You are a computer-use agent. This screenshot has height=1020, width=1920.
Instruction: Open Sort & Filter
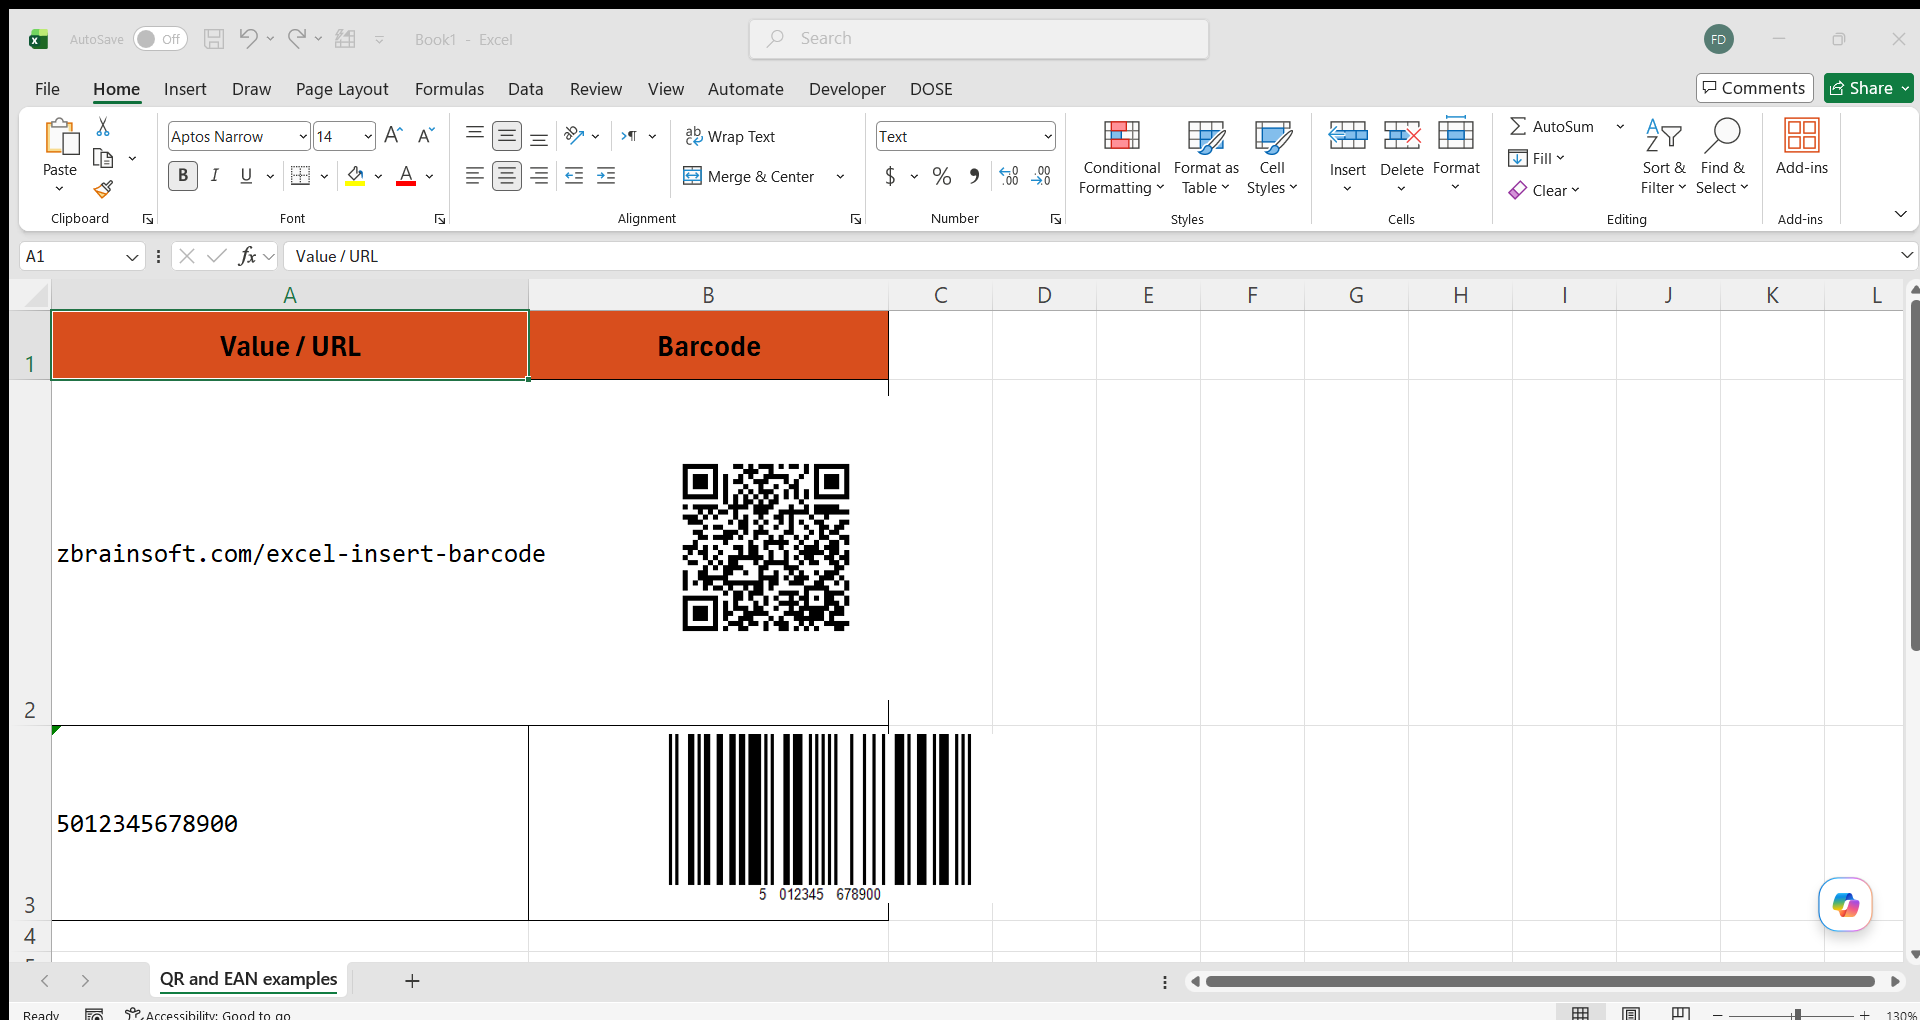coord(1663,157)
